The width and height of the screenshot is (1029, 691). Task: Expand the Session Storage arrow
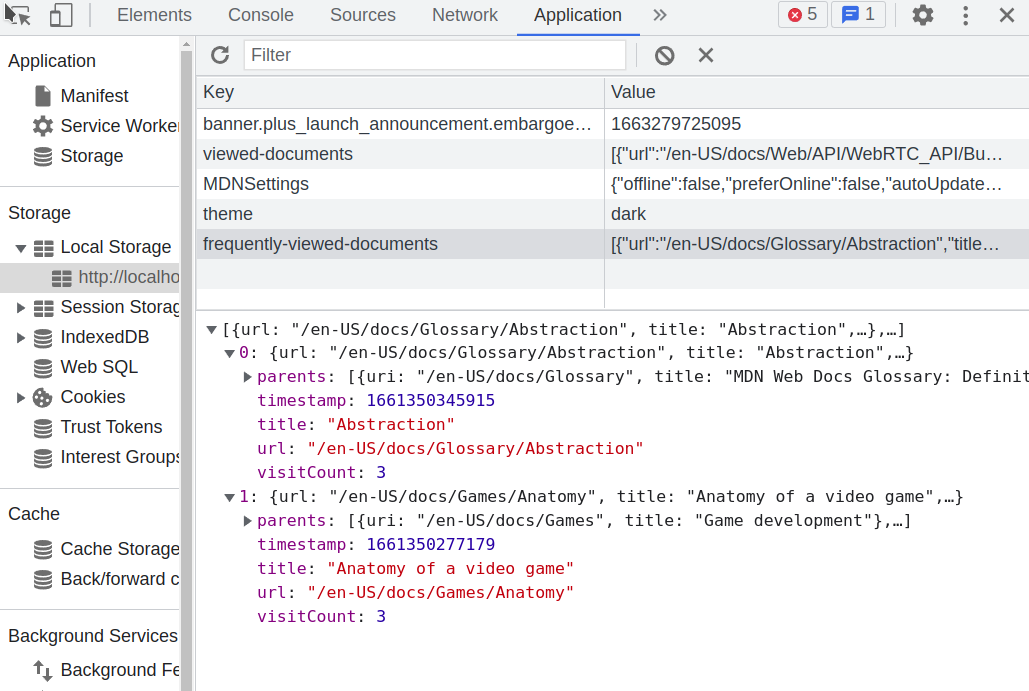(20, 308)
